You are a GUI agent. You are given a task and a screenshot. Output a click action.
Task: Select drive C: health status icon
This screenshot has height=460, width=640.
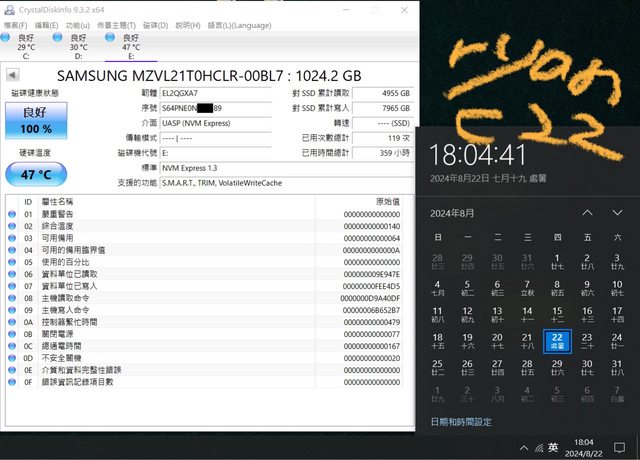coord(10,38)
